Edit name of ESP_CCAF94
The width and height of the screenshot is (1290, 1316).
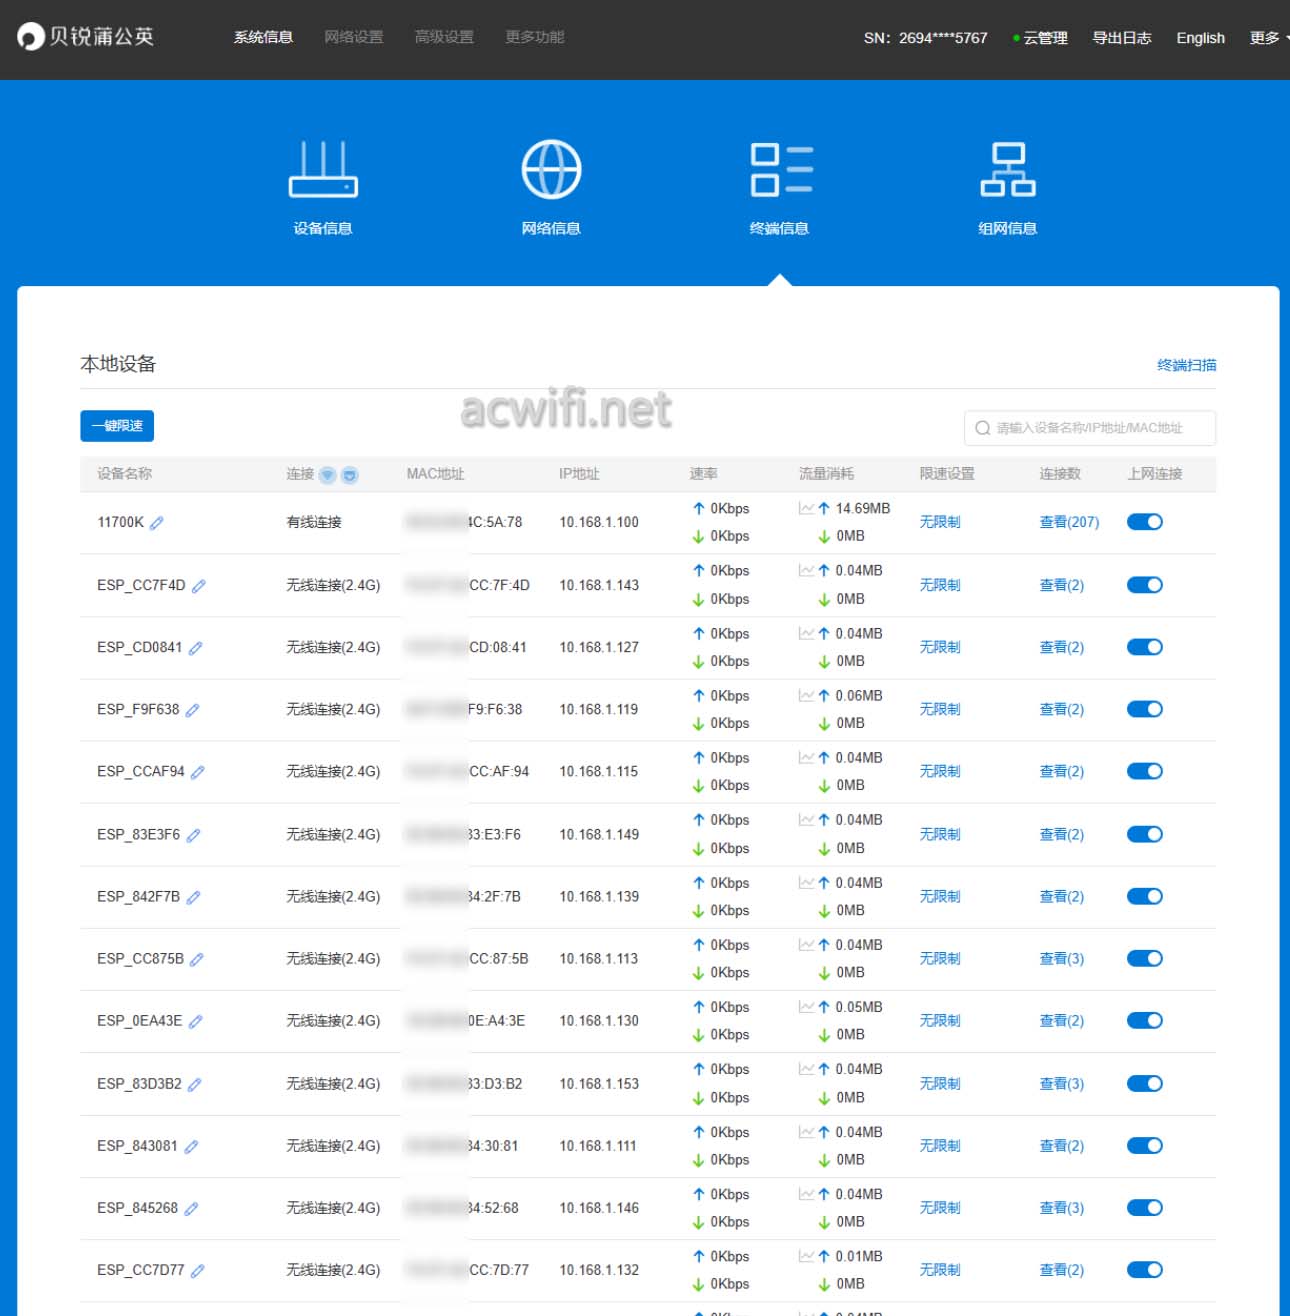pyautogui.click(x=198, y=772)
